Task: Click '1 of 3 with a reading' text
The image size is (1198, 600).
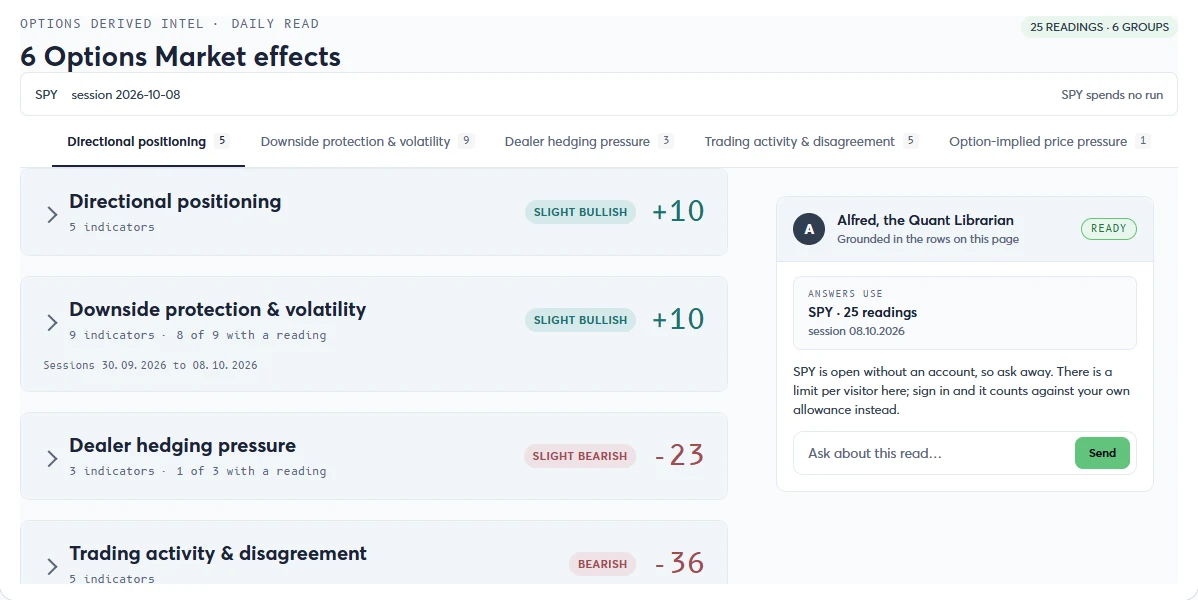Action: pos(251,471)
